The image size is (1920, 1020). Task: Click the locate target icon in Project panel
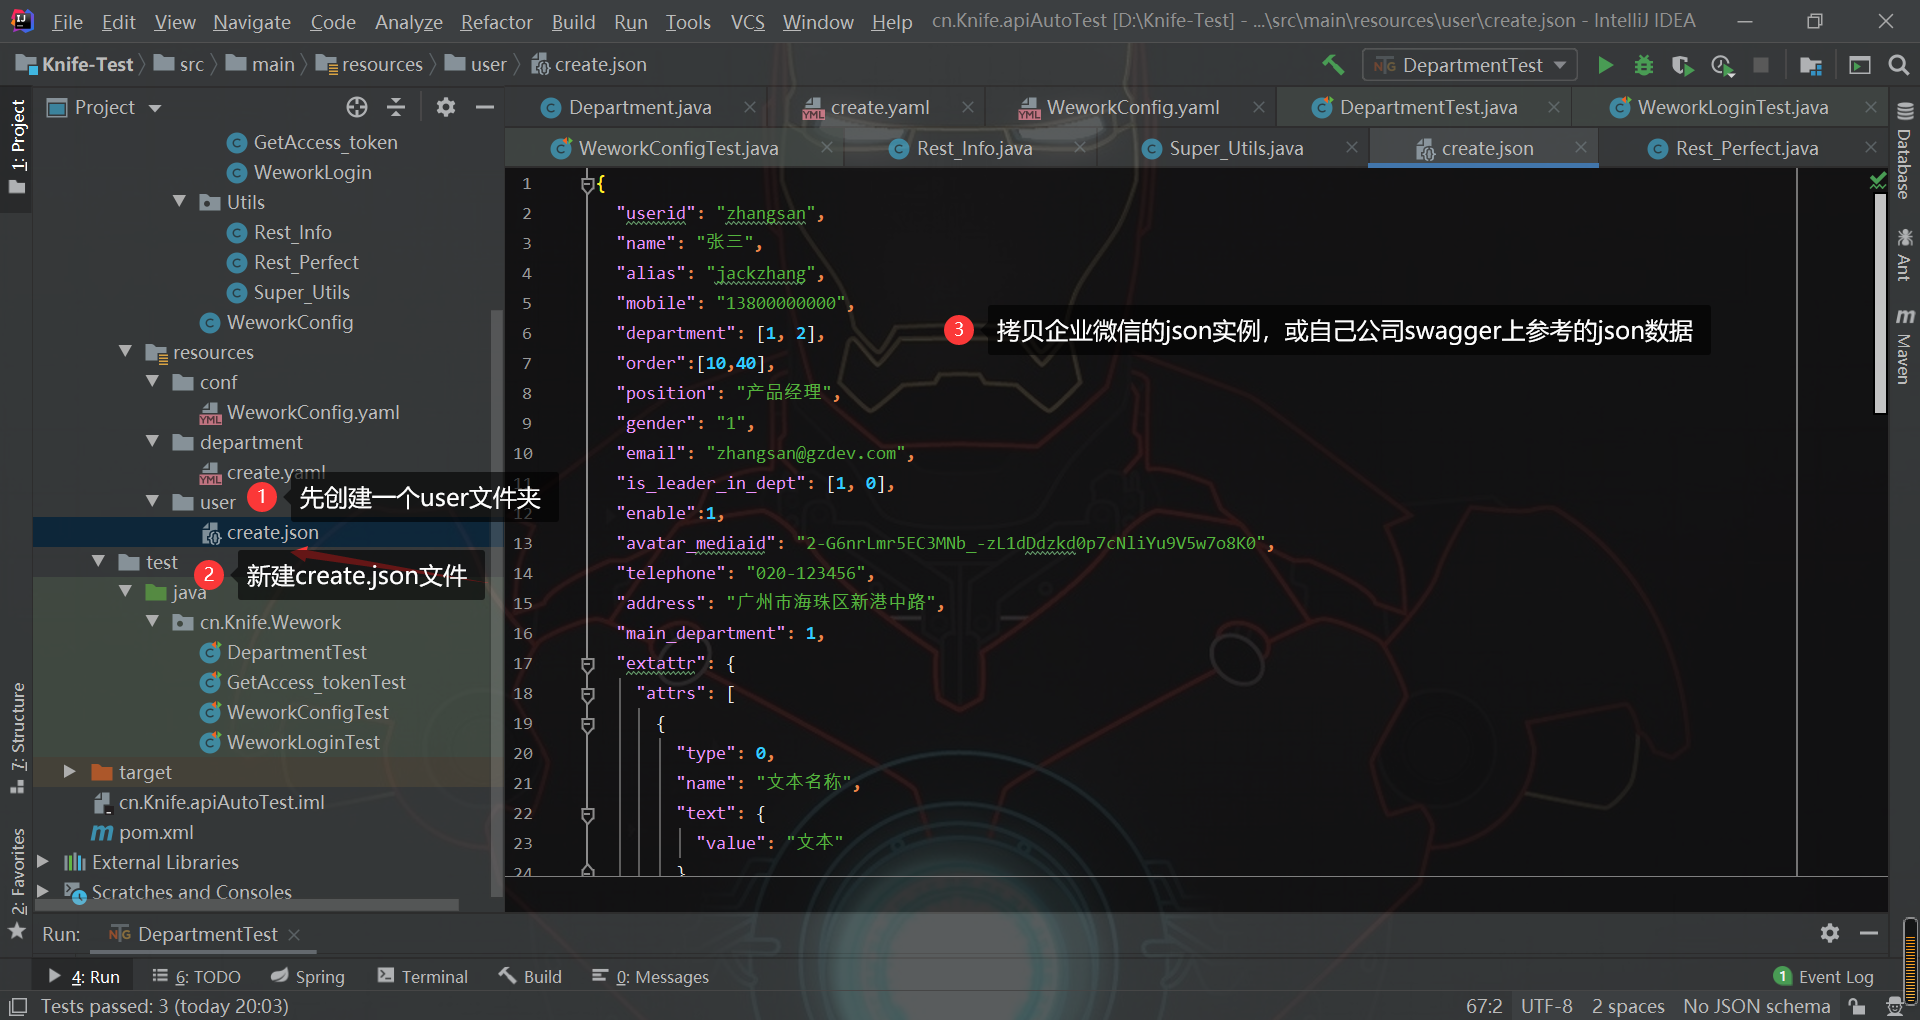tap(357, 107)
